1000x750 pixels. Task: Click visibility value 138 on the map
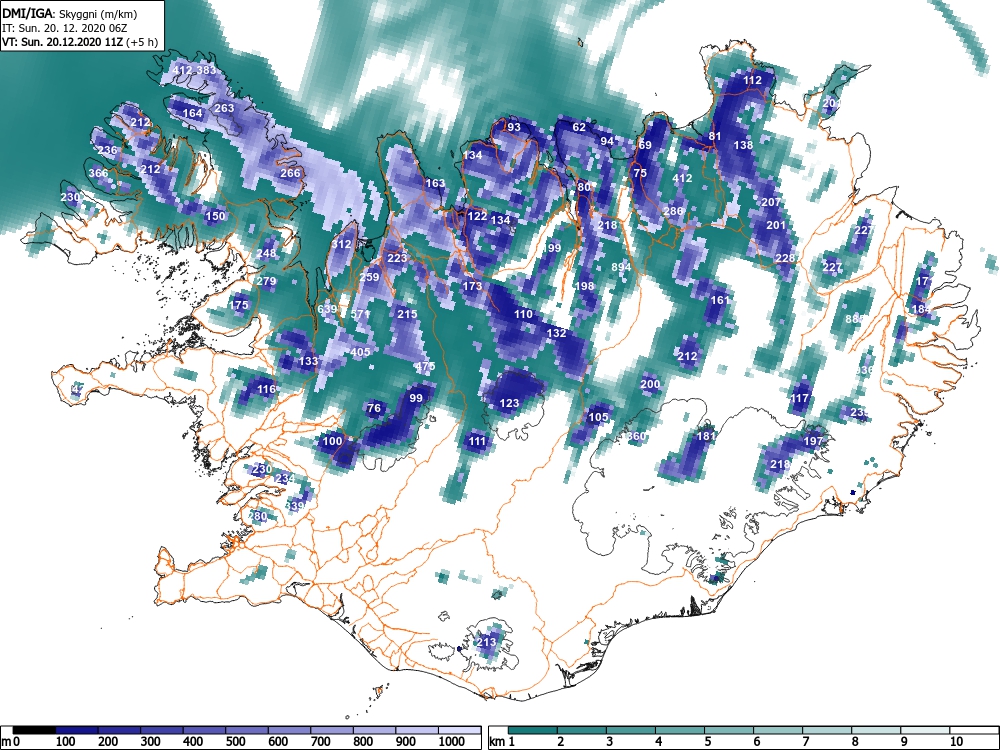click(x=743, y=145)
